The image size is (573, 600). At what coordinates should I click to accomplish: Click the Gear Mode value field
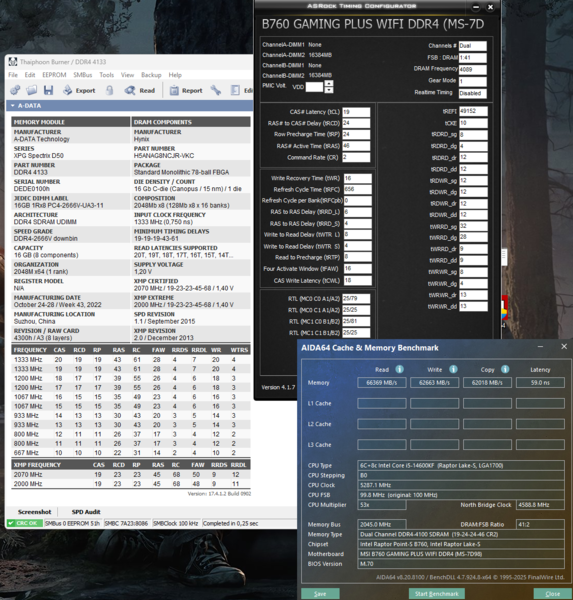(x=473, y=81)
